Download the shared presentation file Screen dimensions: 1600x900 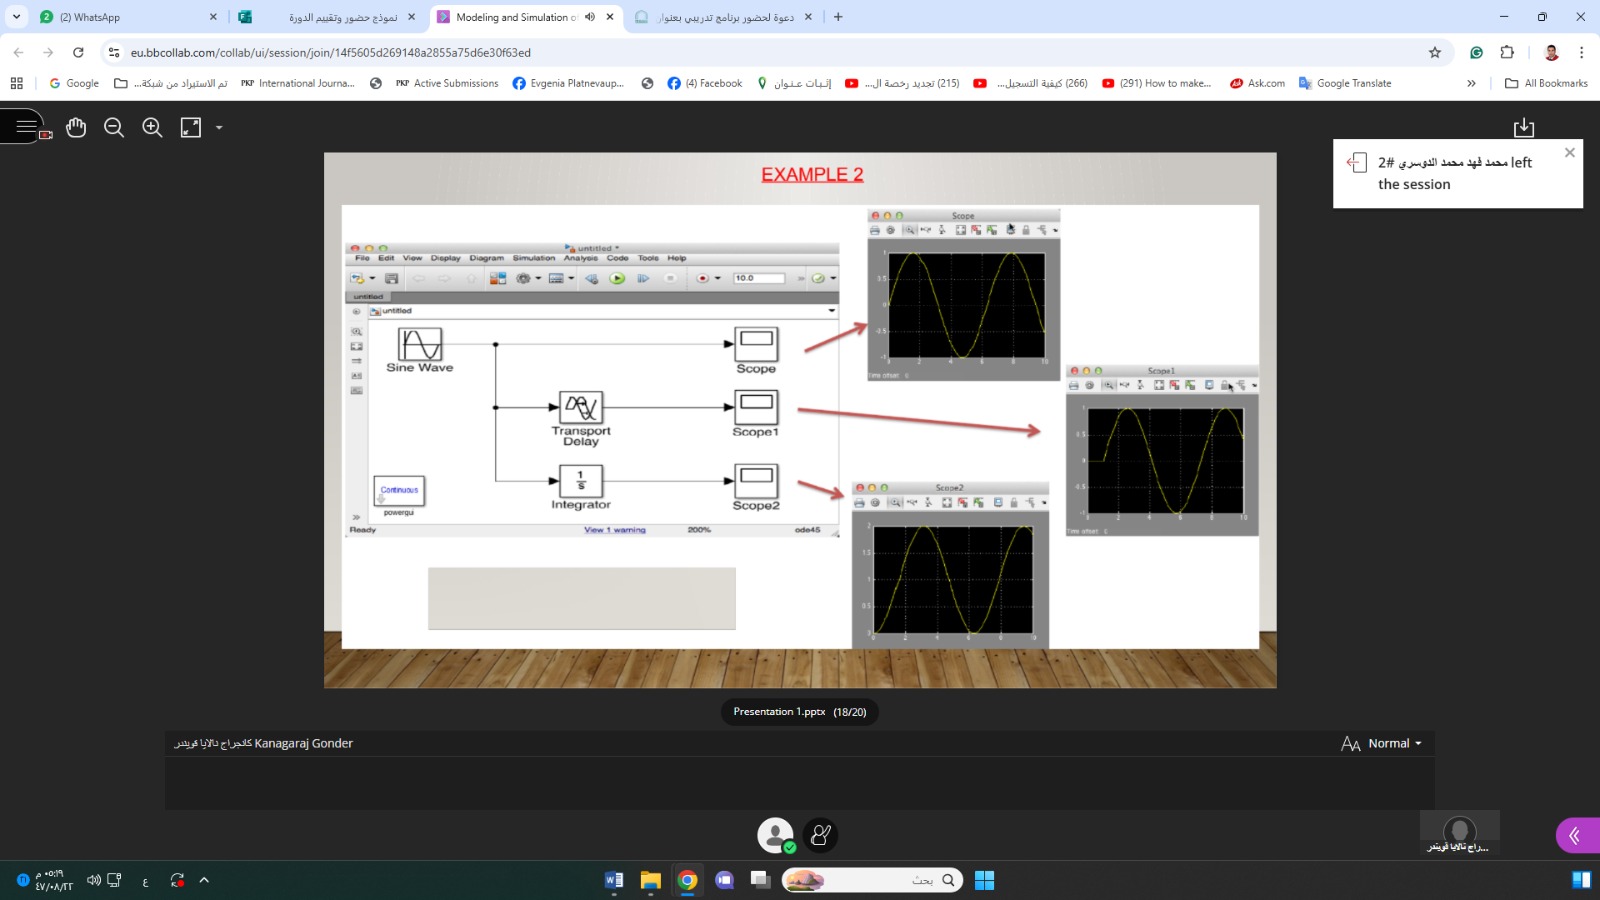[1523, 127]
